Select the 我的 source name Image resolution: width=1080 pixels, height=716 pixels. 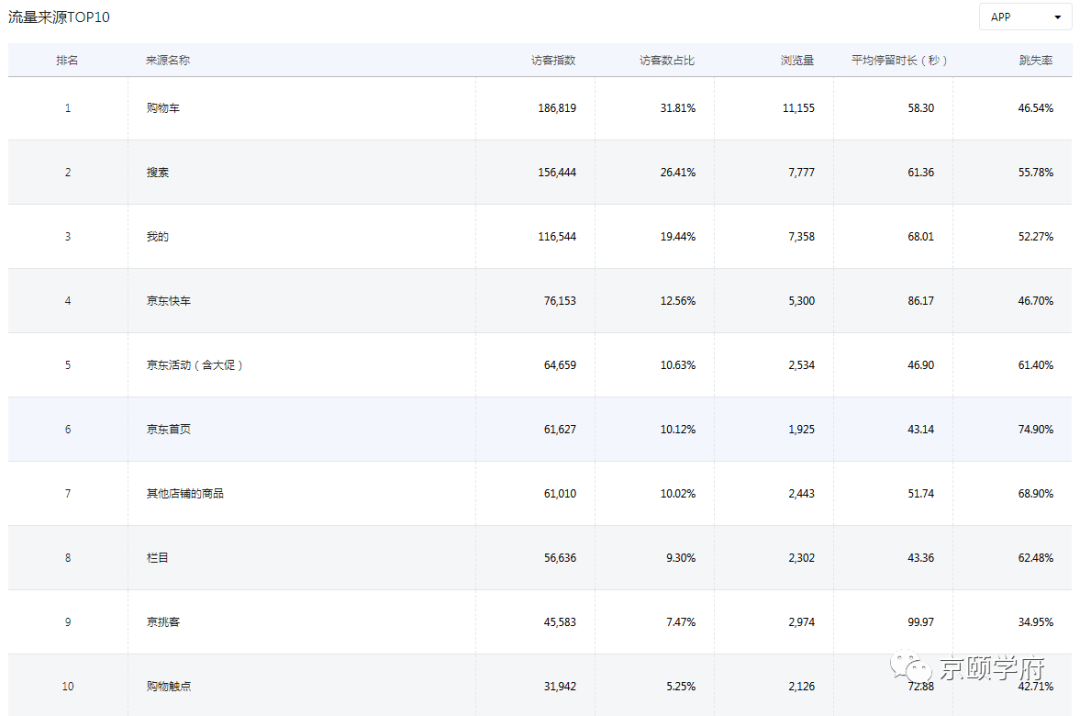click(x=157, y=237)
